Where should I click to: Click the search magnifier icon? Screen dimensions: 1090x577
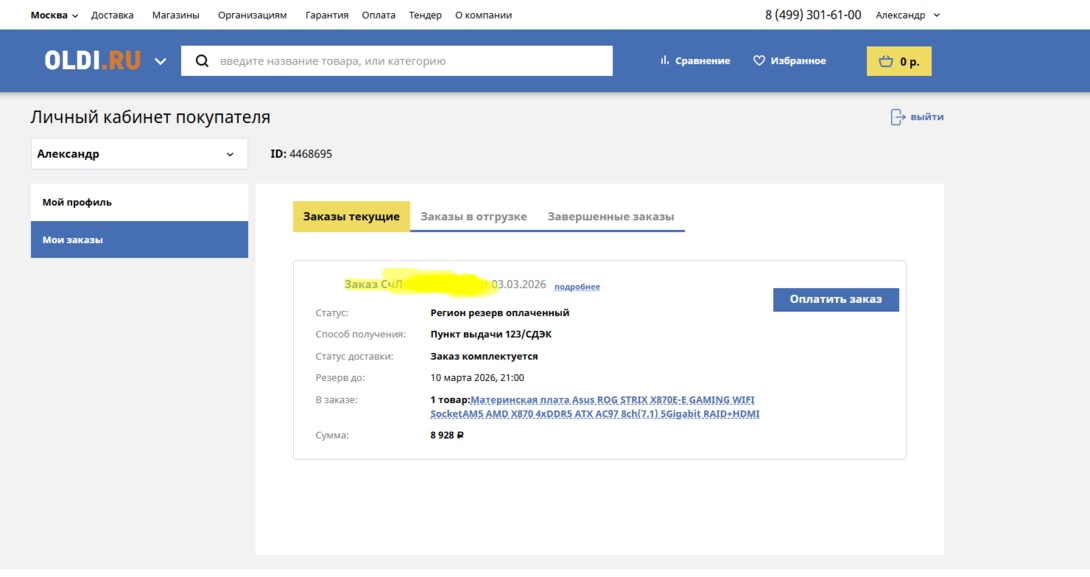pyautogui.click(x=202, y=61)
